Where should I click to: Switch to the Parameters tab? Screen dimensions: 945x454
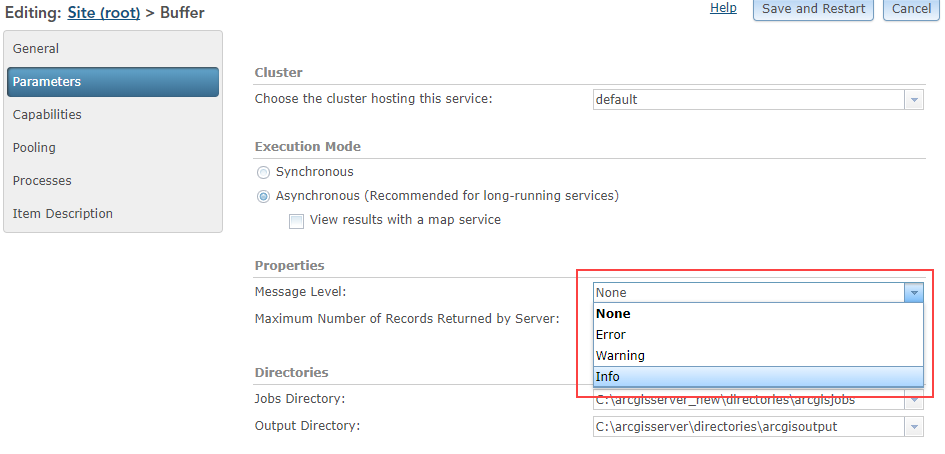(47, 82)
